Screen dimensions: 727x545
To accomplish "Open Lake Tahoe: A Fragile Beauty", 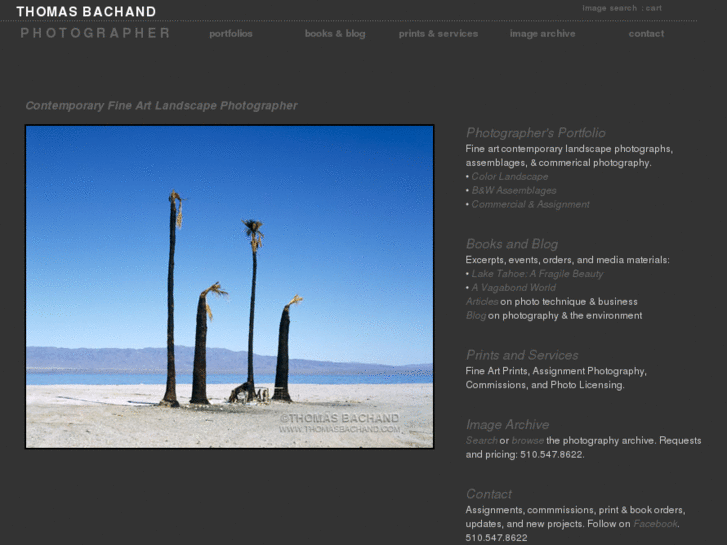I will [x=537, y=274].
